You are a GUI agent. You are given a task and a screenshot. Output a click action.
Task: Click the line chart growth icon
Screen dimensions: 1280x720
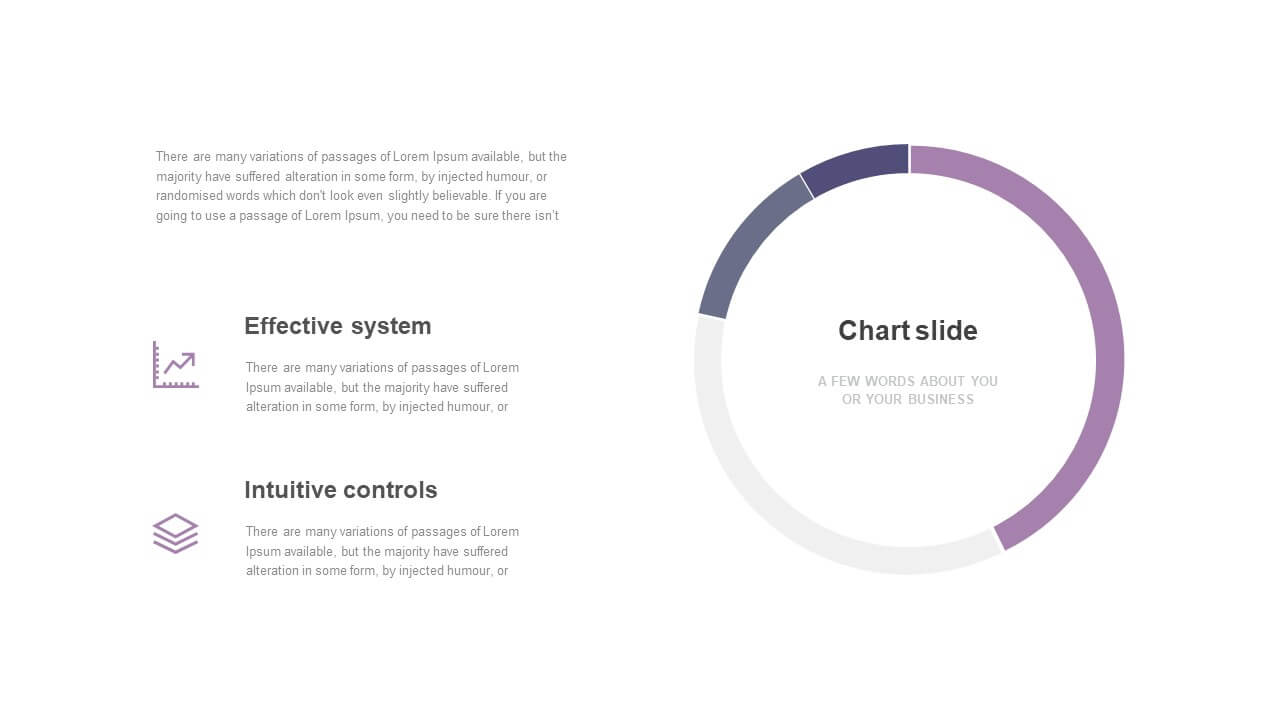(x=175, y=364)
